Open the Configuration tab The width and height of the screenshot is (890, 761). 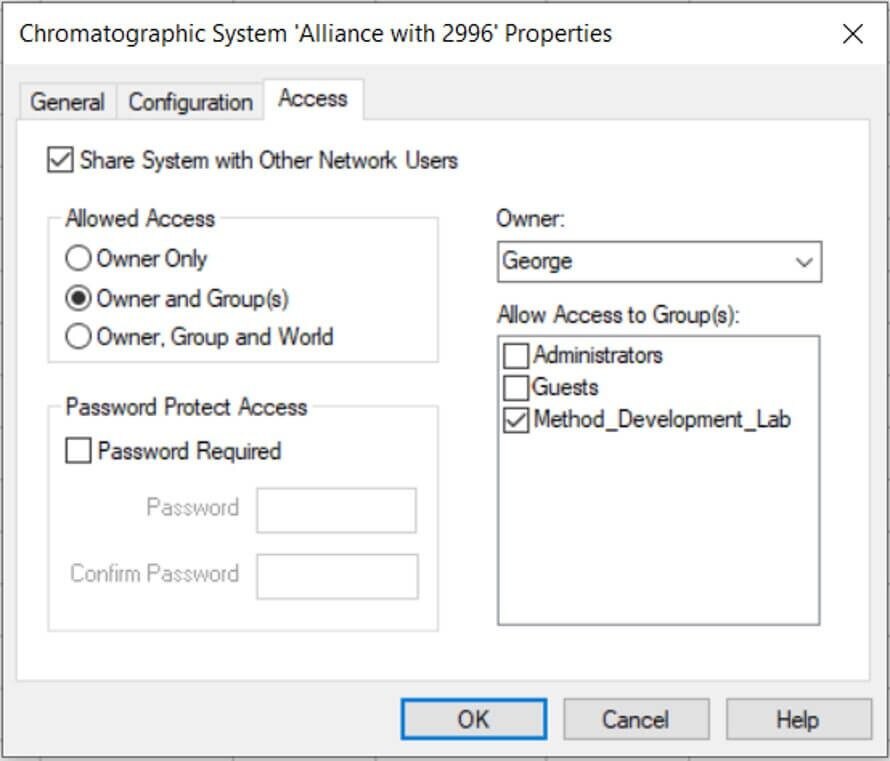[190, 102]
